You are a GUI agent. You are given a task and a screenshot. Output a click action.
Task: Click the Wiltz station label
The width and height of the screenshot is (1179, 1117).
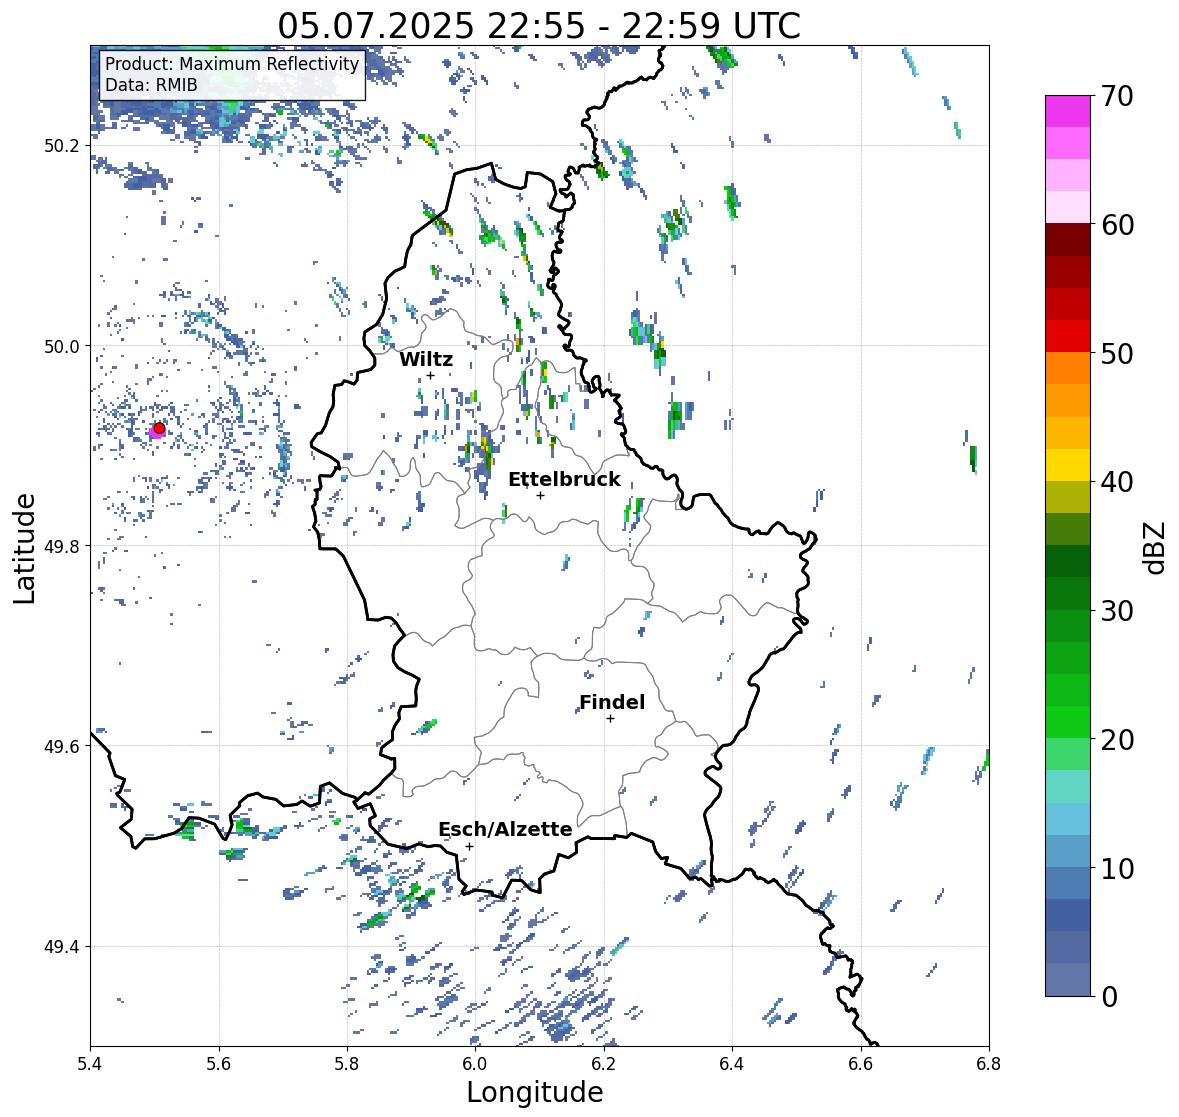tap(426, 359)
